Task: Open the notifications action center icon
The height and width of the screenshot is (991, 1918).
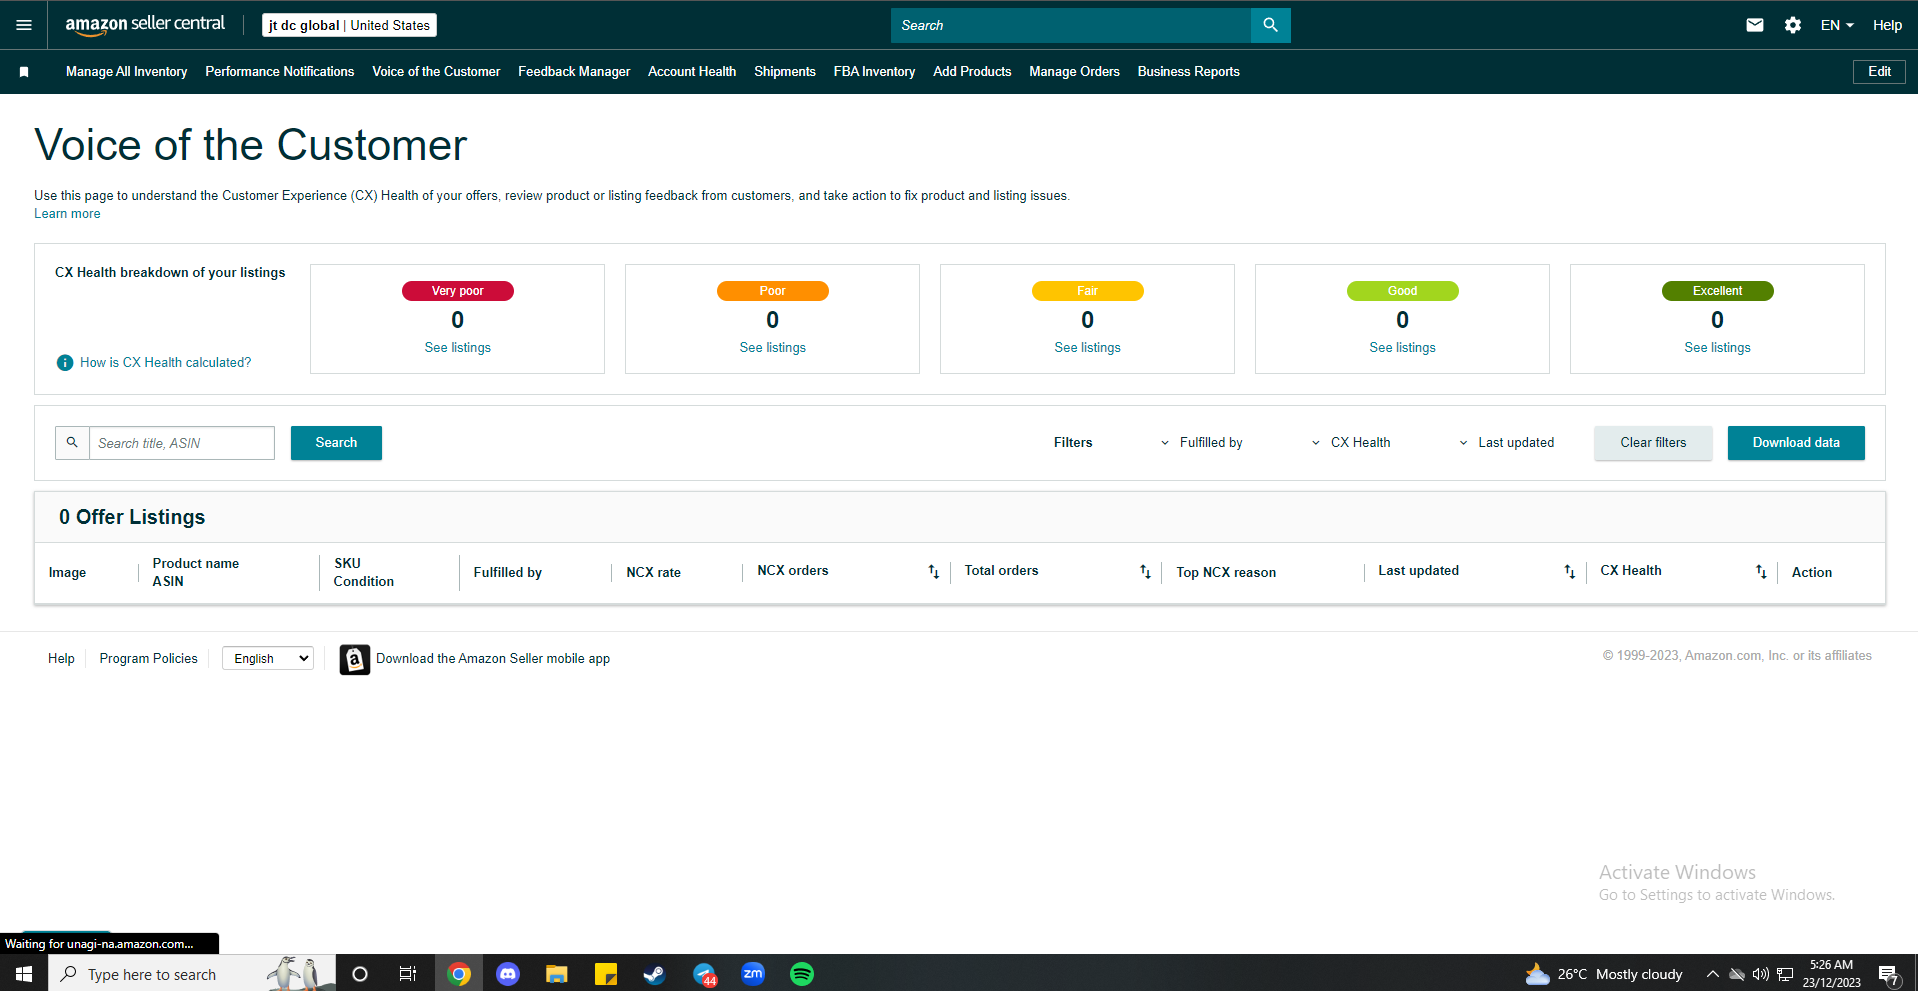Action: 1889,975
